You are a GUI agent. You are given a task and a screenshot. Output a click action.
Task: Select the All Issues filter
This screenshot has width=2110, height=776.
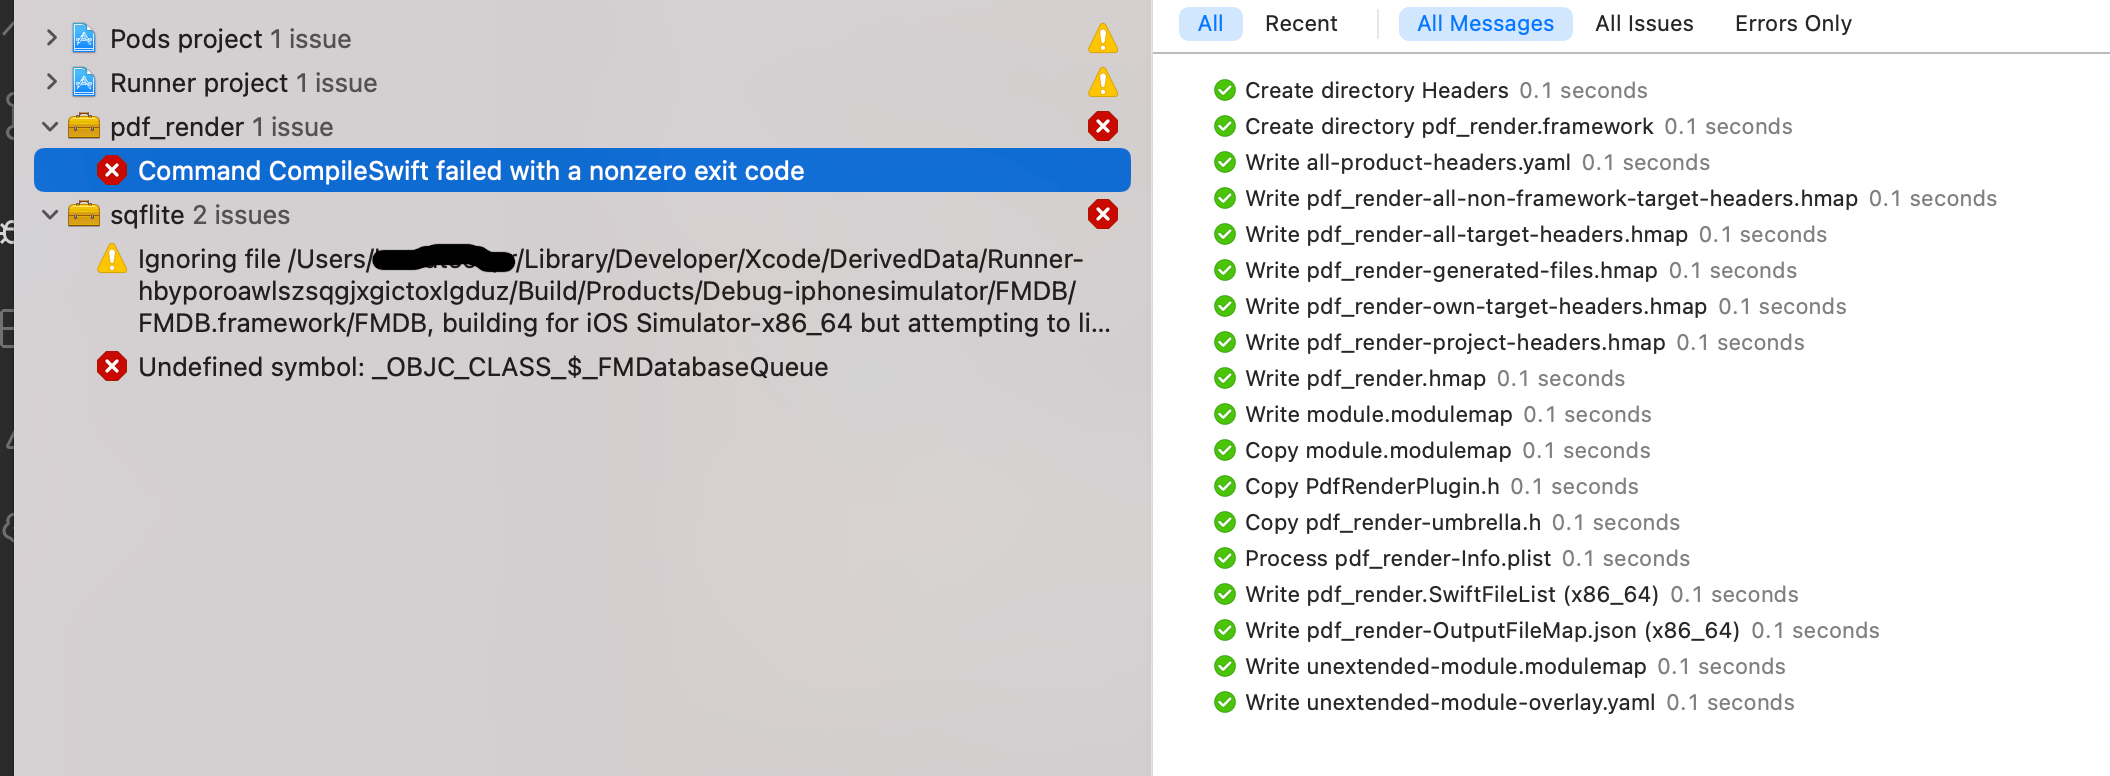pos(1644,23)
